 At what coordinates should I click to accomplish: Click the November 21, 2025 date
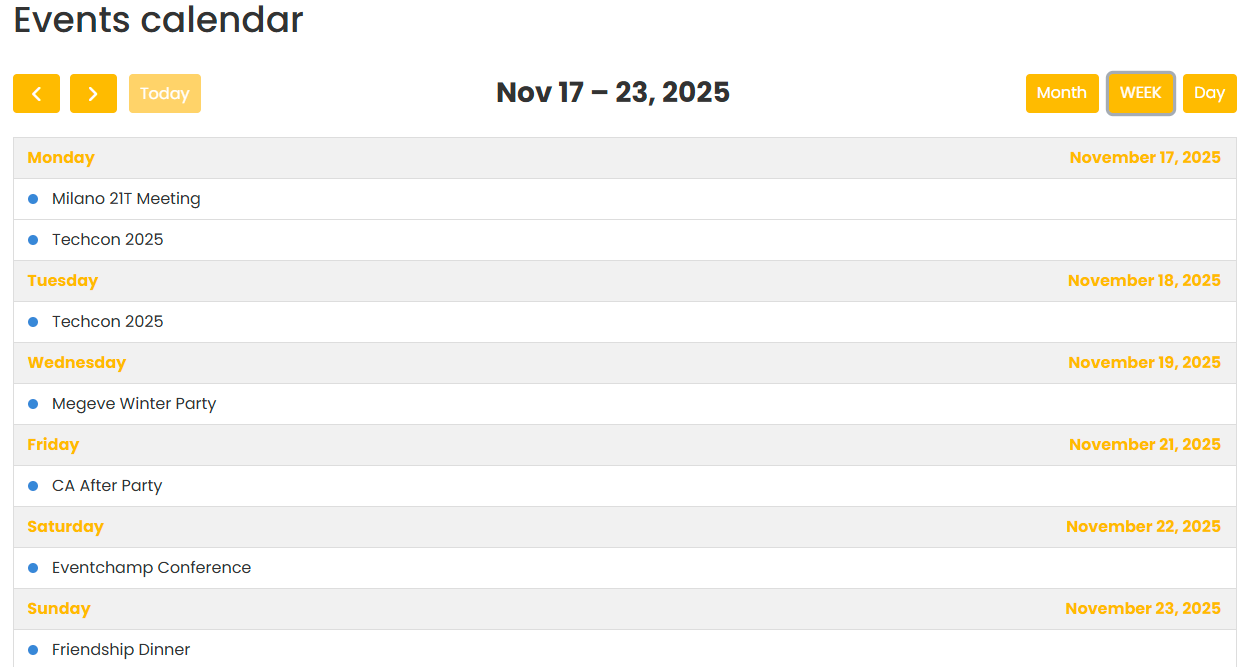1144,445
